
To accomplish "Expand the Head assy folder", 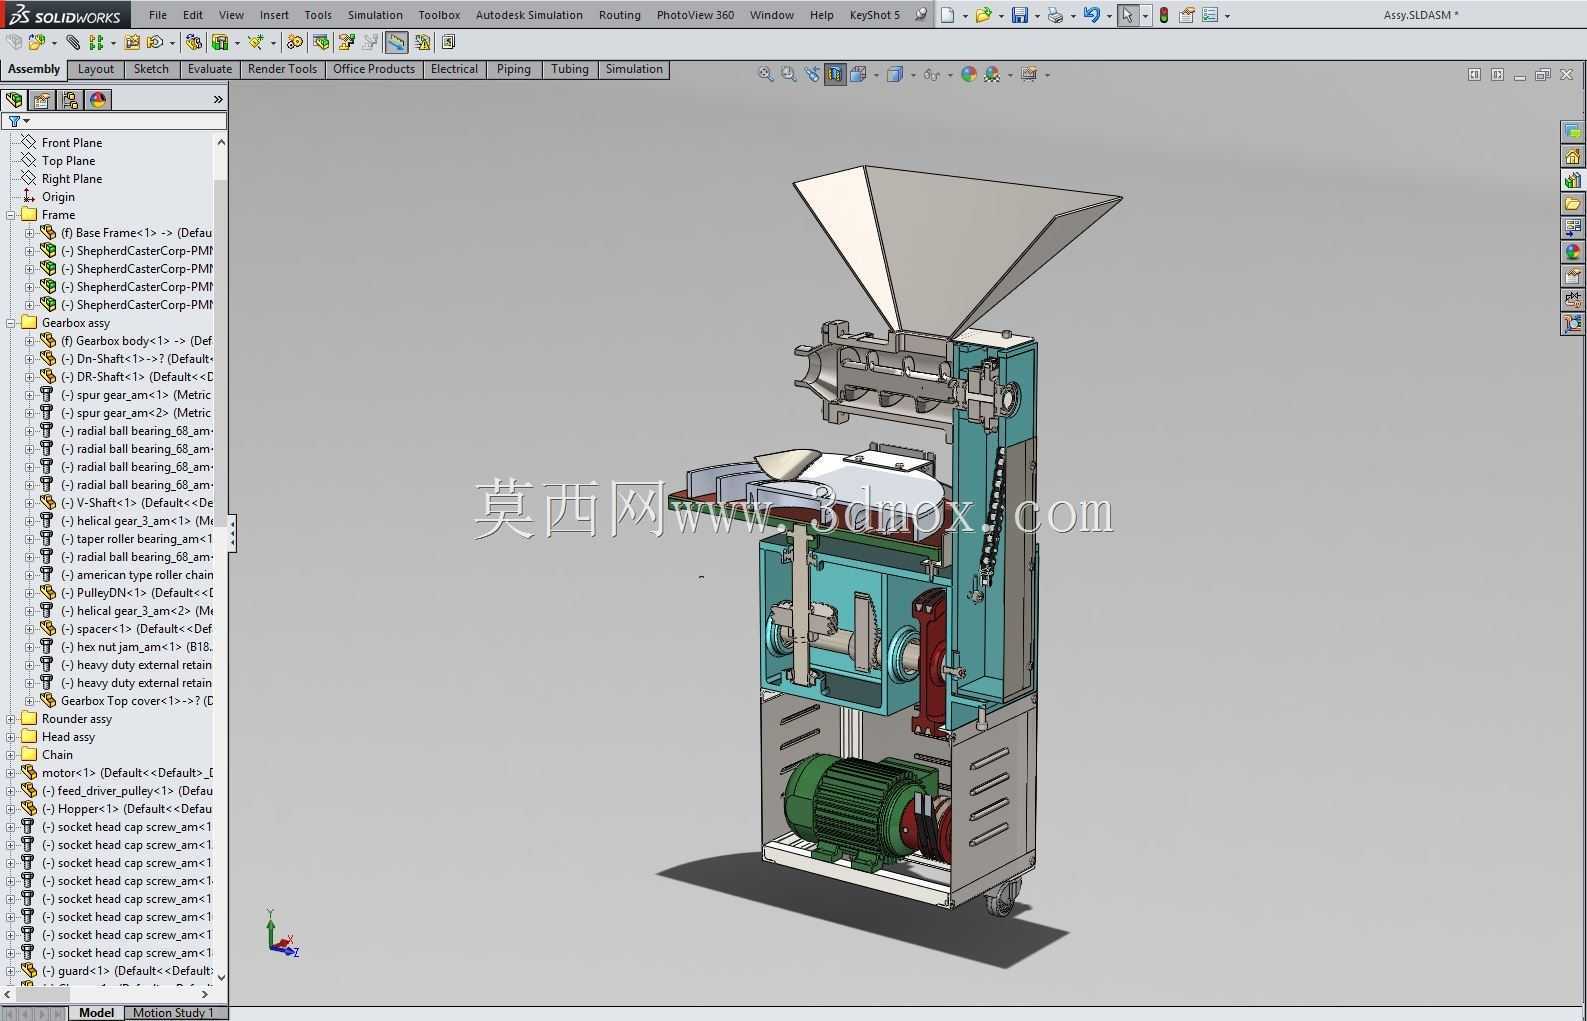I will 11,737.
